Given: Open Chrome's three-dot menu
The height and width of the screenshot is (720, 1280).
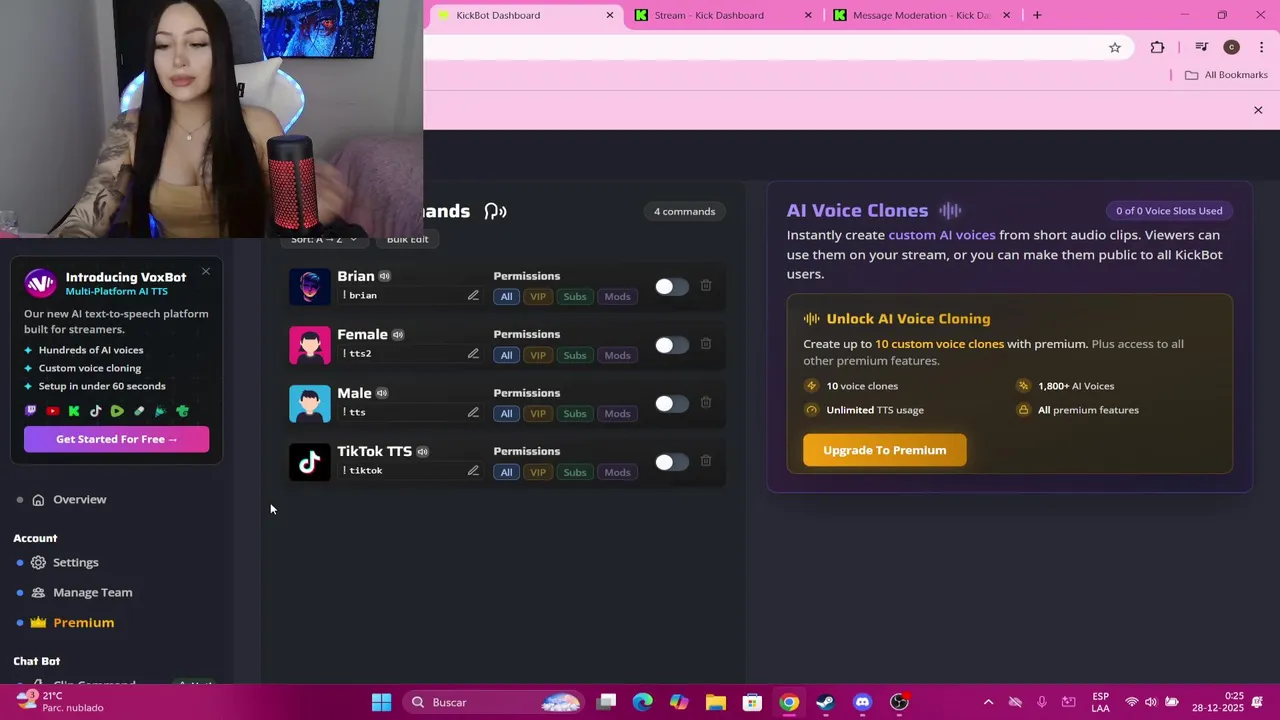Looking at the screenshot, I should click(1261, 47).
